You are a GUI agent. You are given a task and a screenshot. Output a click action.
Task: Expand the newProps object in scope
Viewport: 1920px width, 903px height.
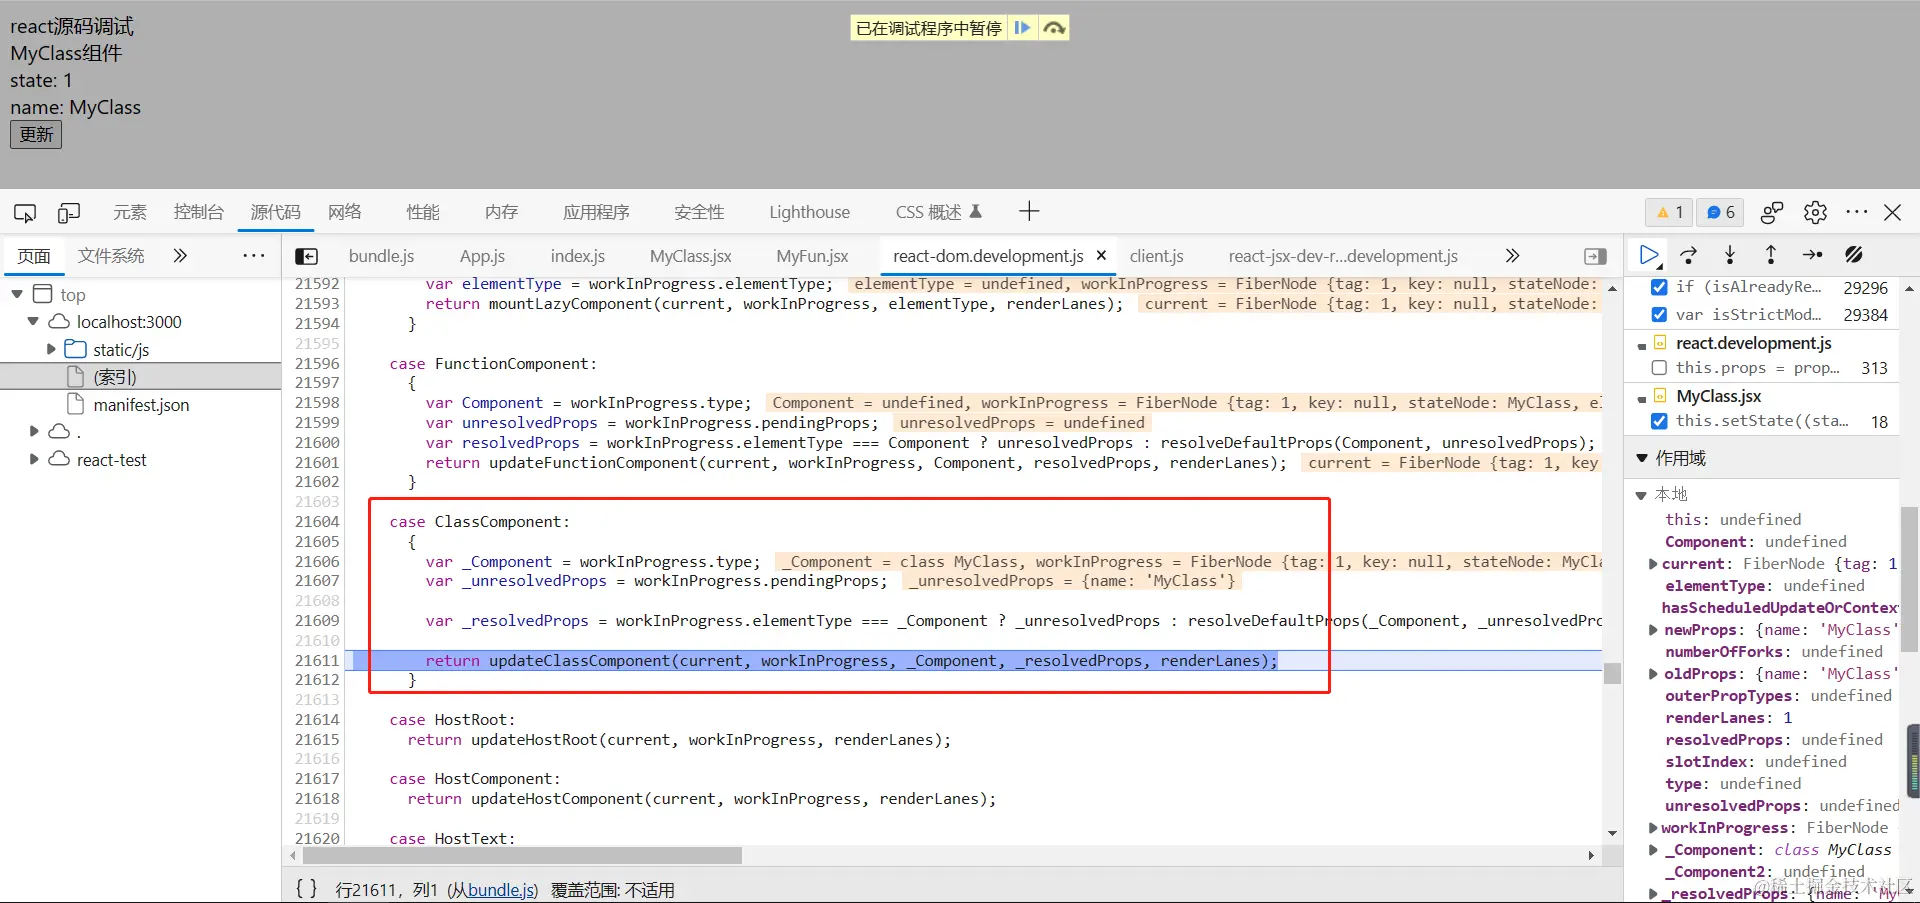tap(1653, 630)
